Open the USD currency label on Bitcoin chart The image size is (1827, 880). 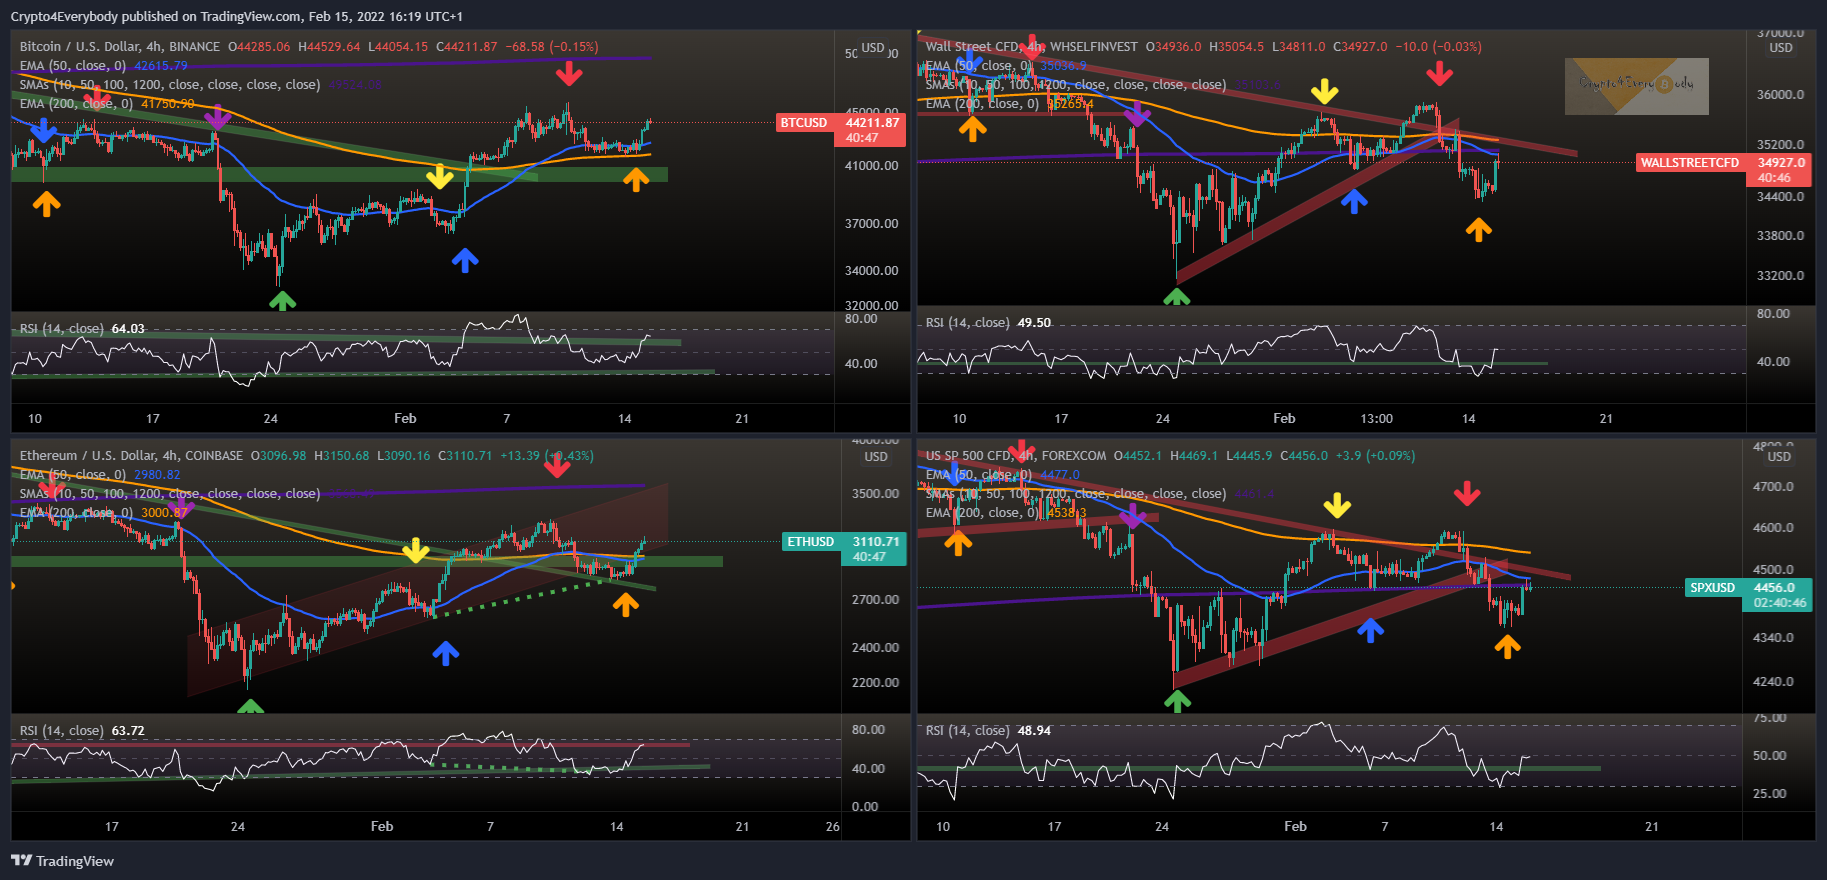(873, 48)
